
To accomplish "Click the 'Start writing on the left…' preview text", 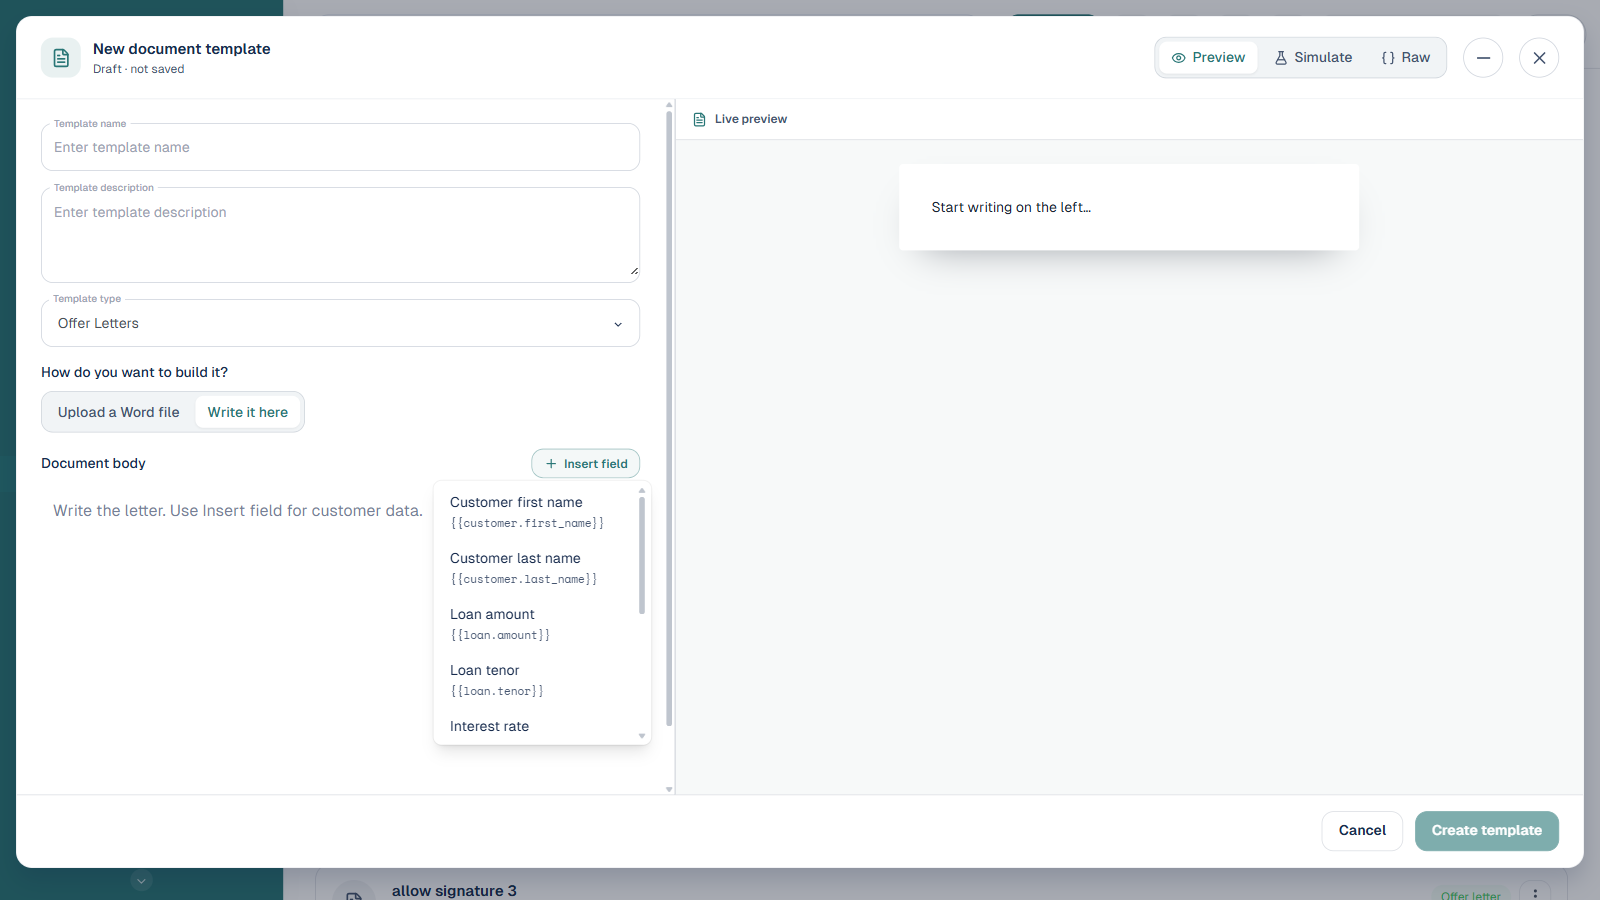I will (1011, 207).
